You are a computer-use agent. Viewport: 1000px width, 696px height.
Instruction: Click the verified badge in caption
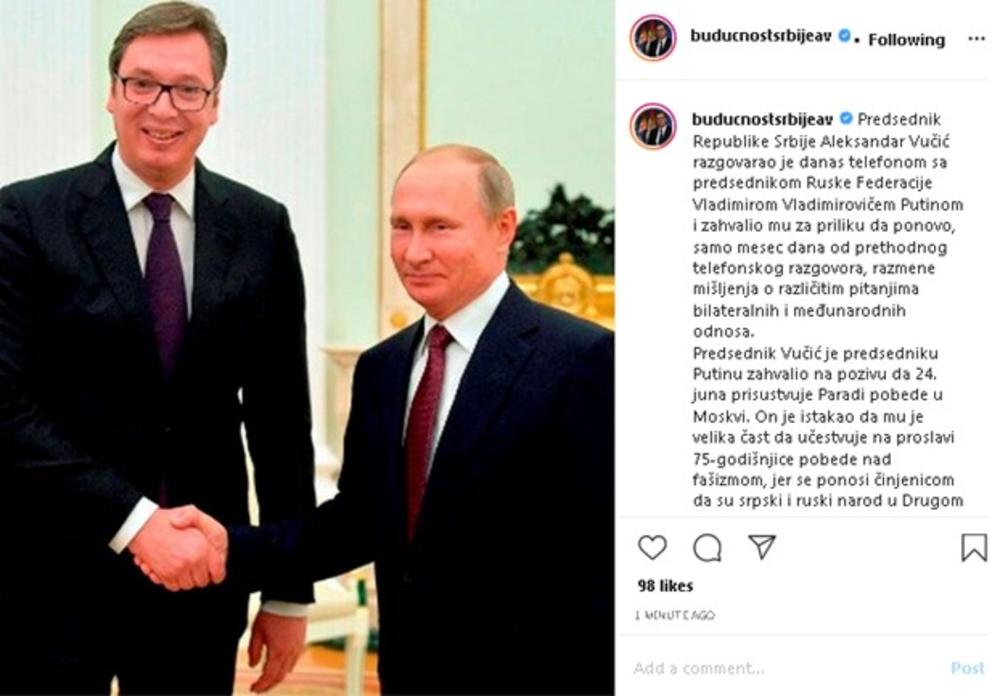tap(846, 119)
